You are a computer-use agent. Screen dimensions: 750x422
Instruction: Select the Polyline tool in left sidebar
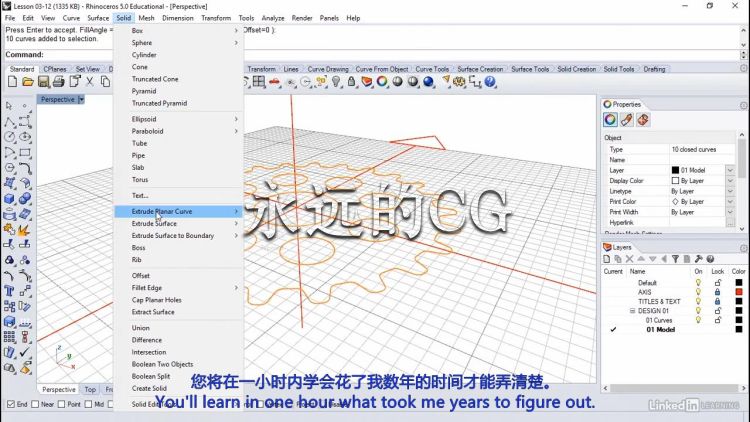[9, 122]
